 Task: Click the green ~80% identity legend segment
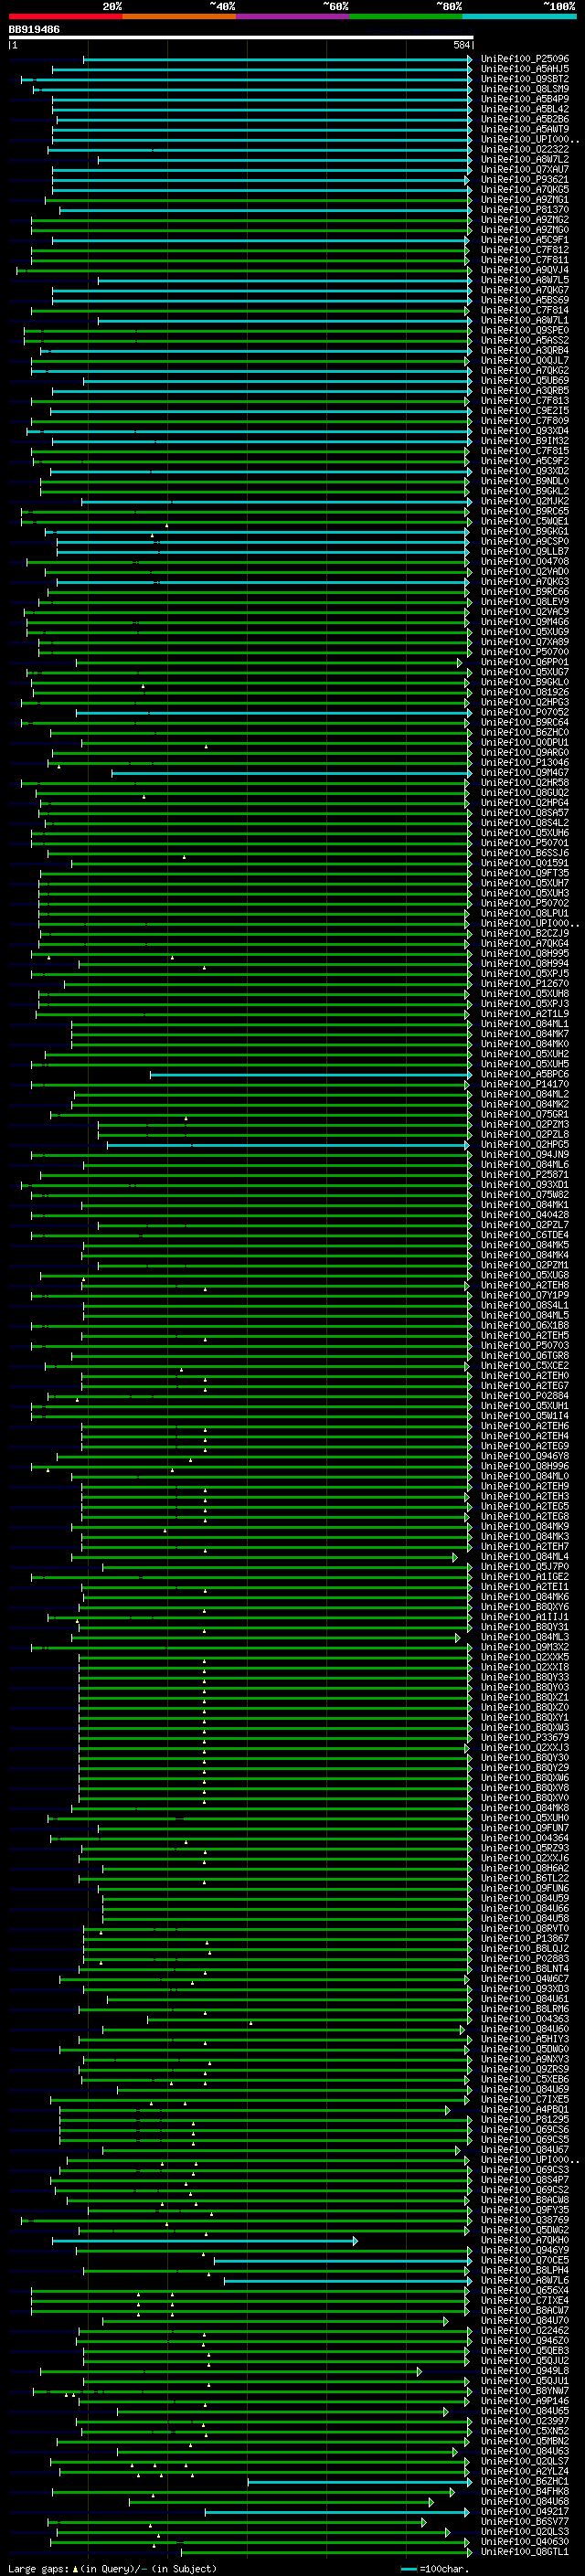click(x=406, y=16)
